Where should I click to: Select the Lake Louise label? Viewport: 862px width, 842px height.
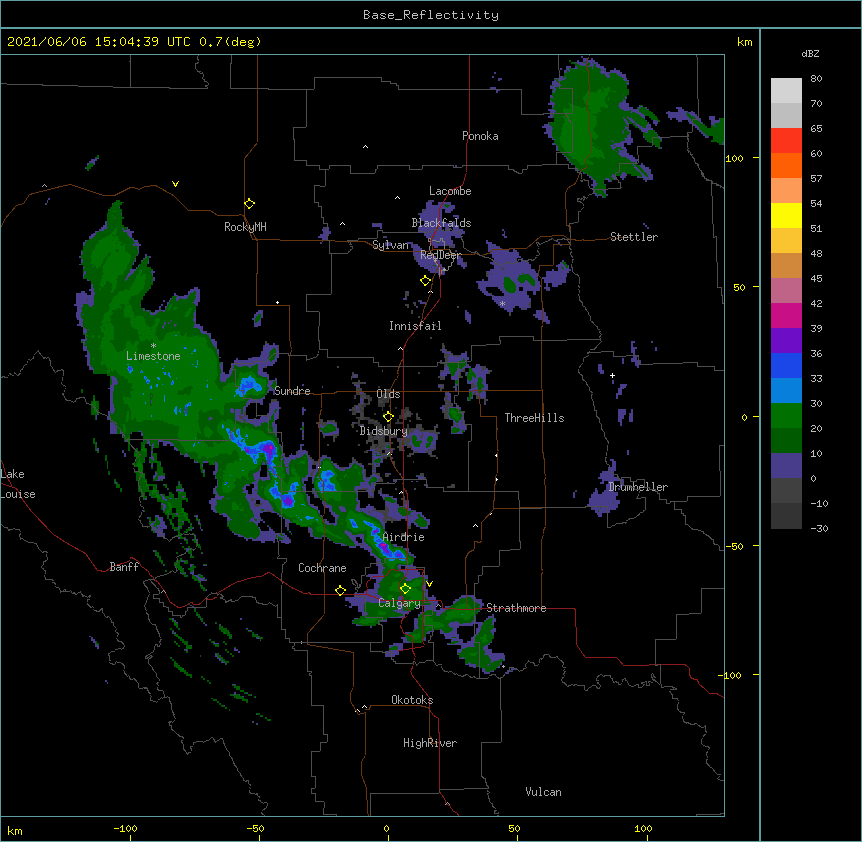[18, 484]
